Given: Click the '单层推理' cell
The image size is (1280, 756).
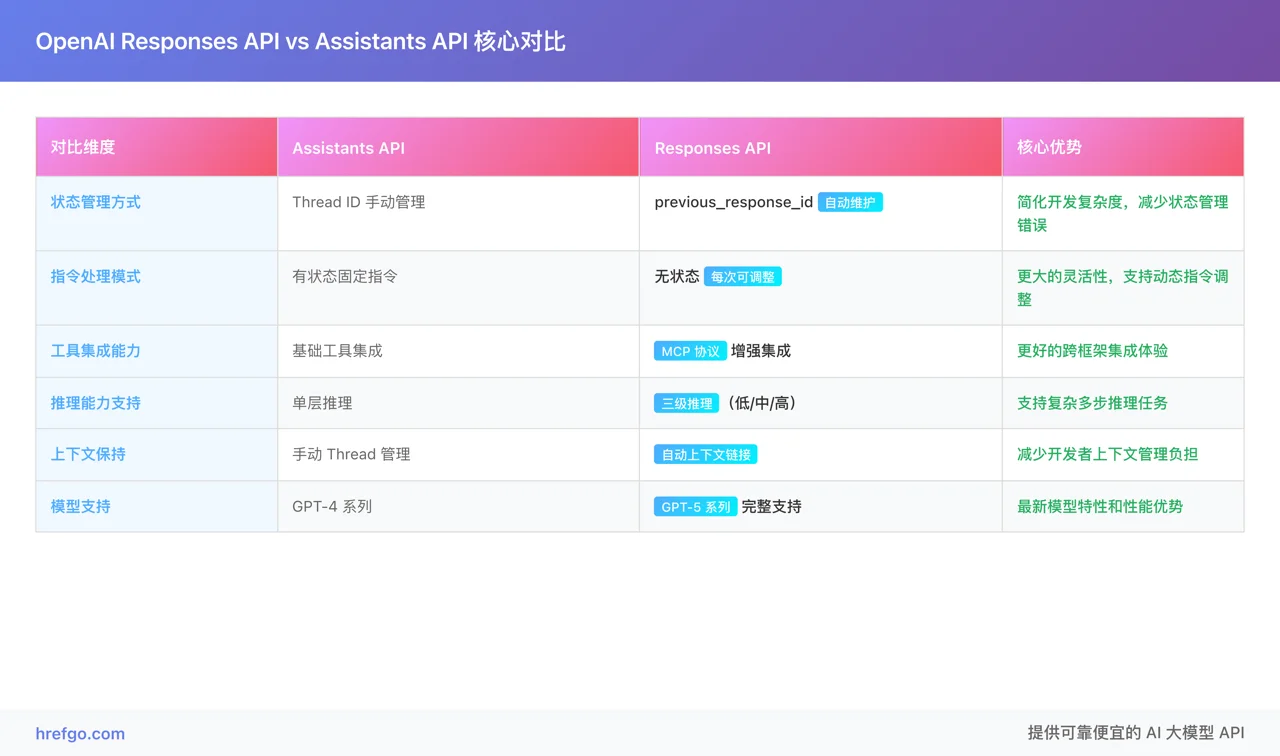Looking at the screenshot, I should (458, 403).
